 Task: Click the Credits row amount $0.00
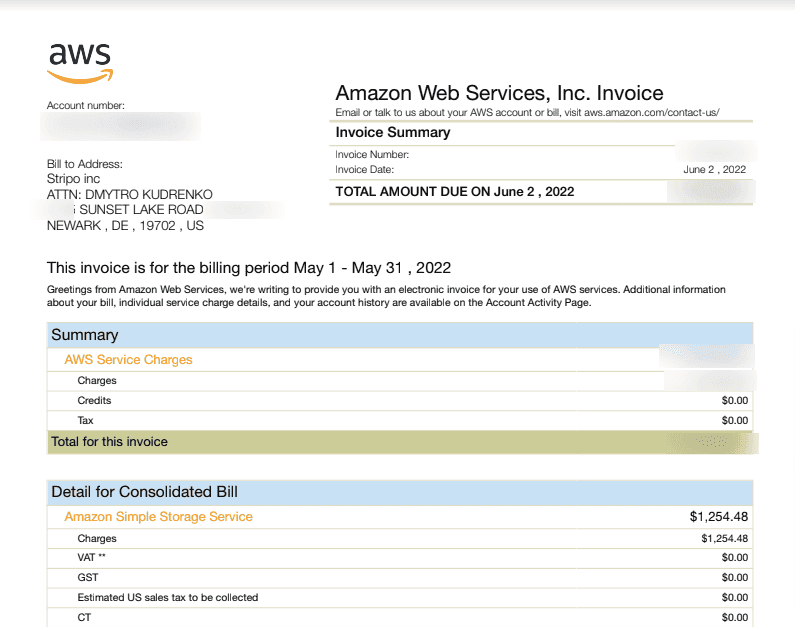[734, 400]
